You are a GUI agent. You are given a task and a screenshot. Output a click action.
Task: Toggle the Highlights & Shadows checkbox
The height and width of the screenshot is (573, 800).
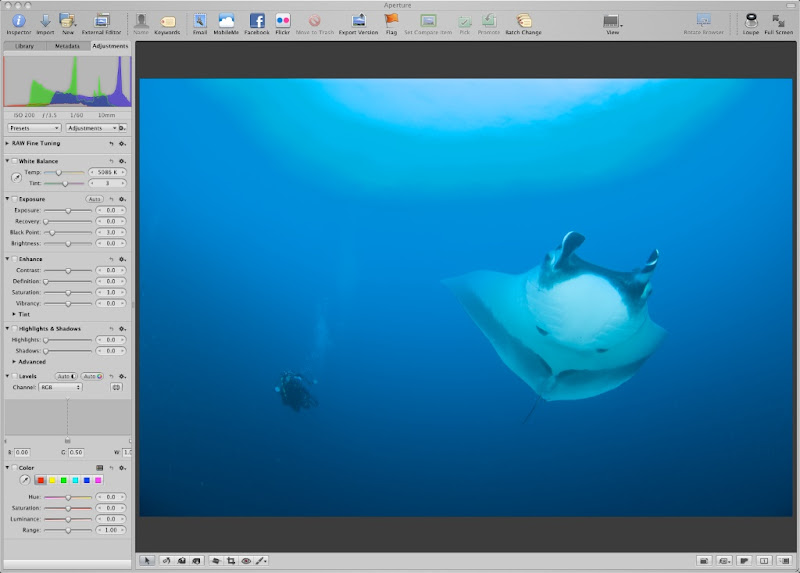click(15, 328)
